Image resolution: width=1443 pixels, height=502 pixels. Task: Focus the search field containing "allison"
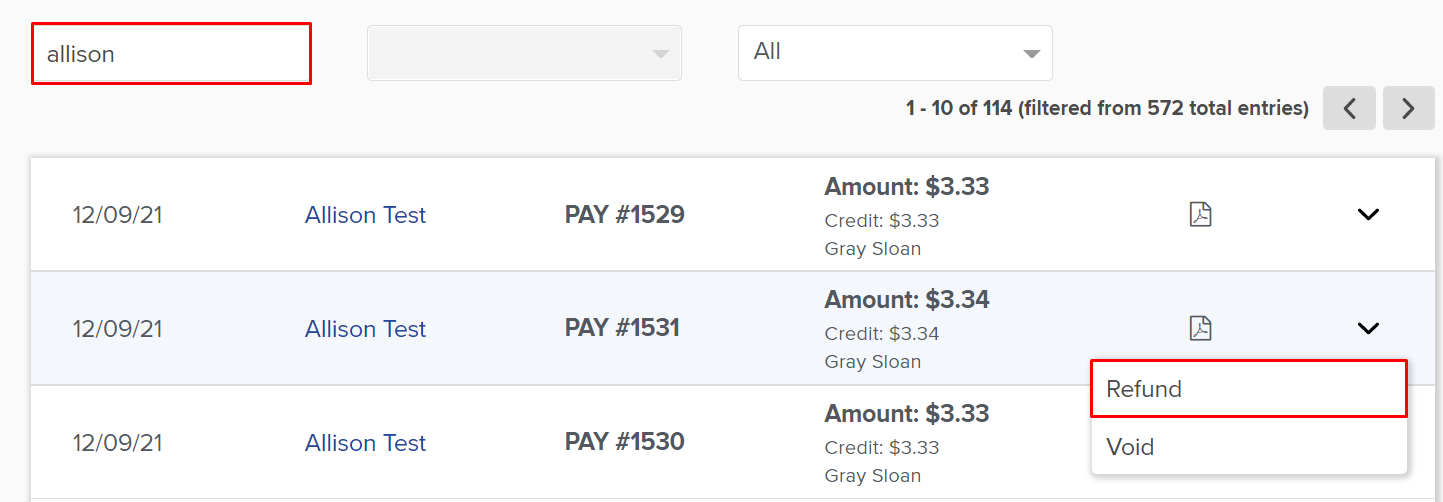[x=171, y=54]
